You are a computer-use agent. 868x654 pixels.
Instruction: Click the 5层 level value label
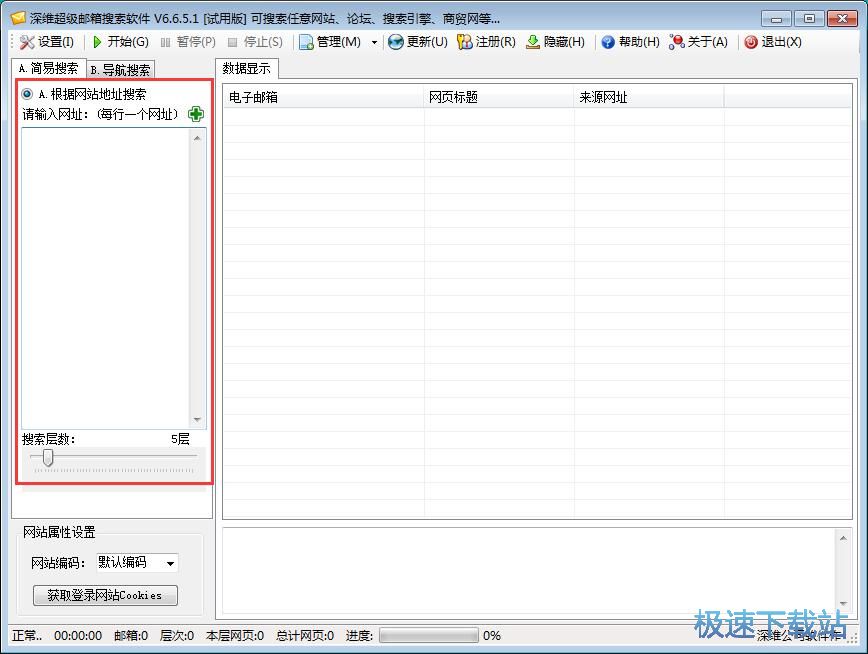pos(180,439)
